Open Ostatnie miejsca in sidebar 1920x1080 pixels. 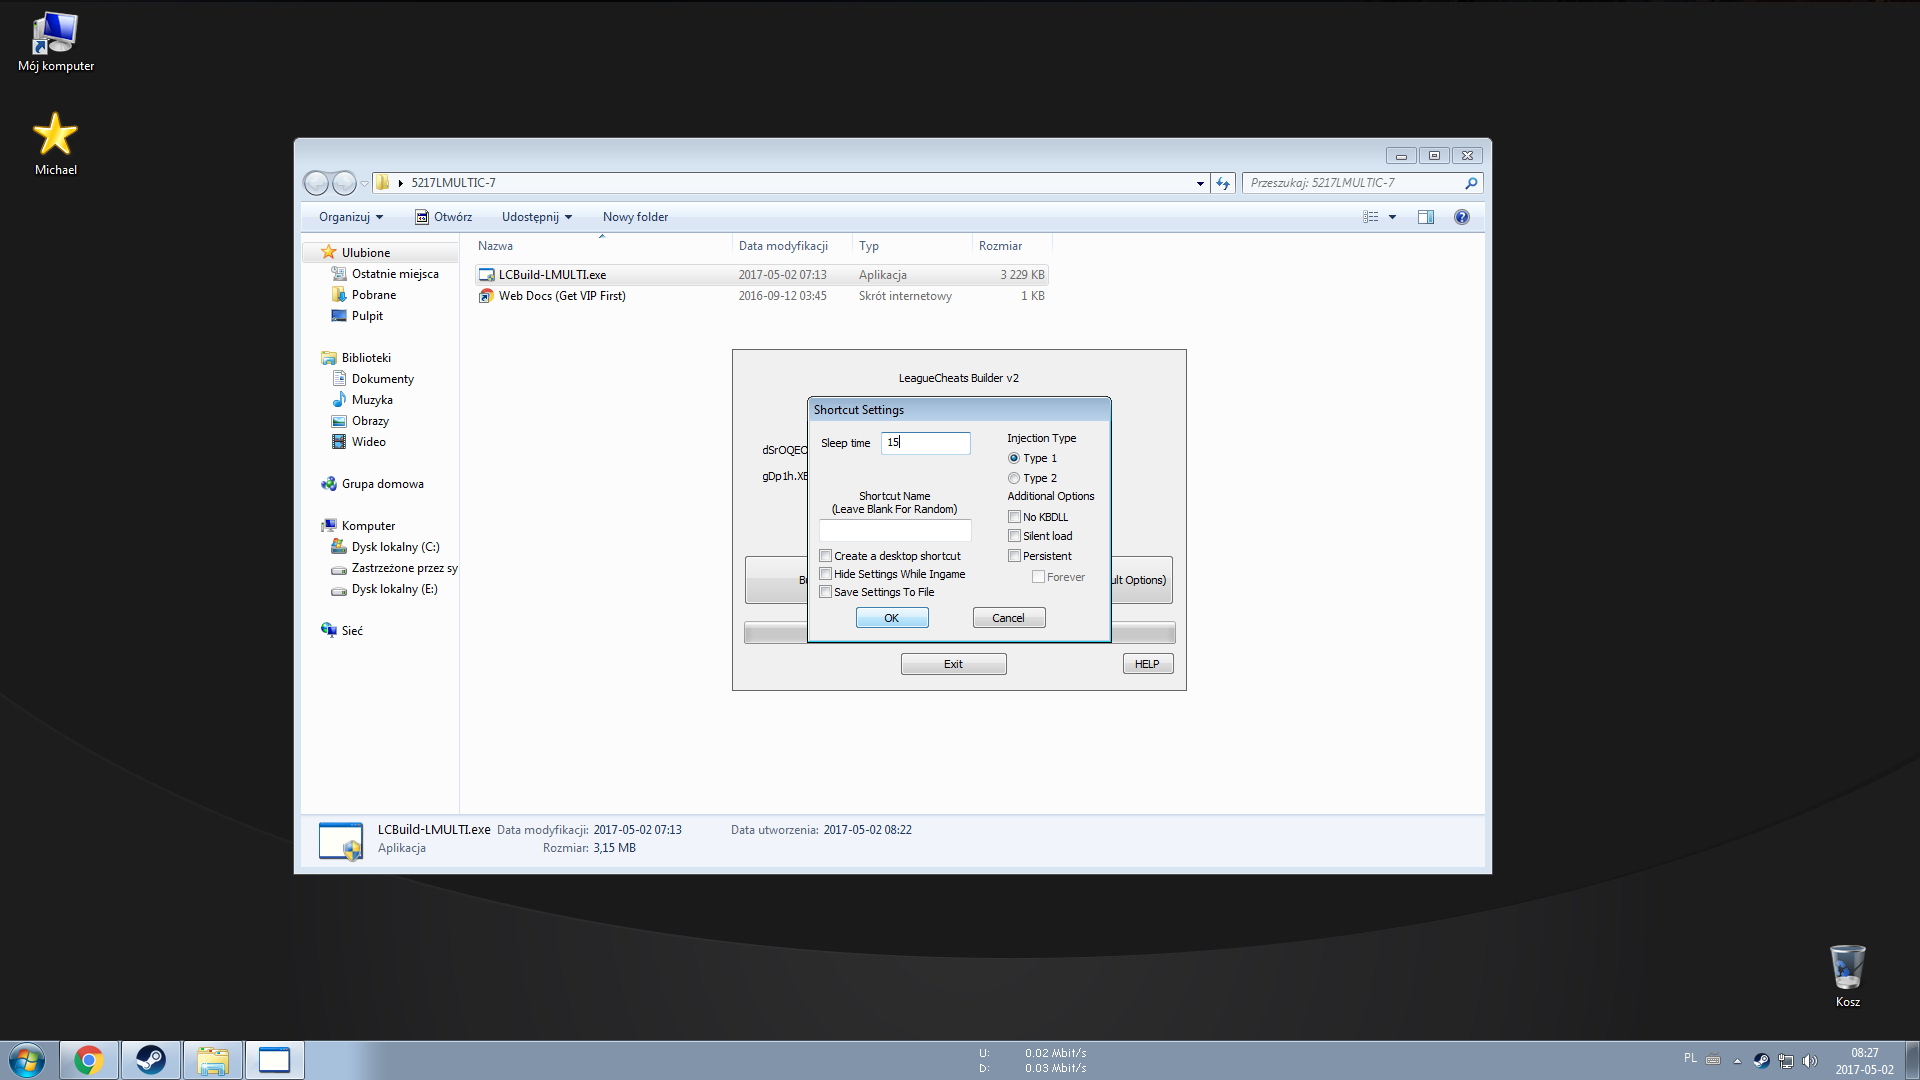click(x=395, y=274)
